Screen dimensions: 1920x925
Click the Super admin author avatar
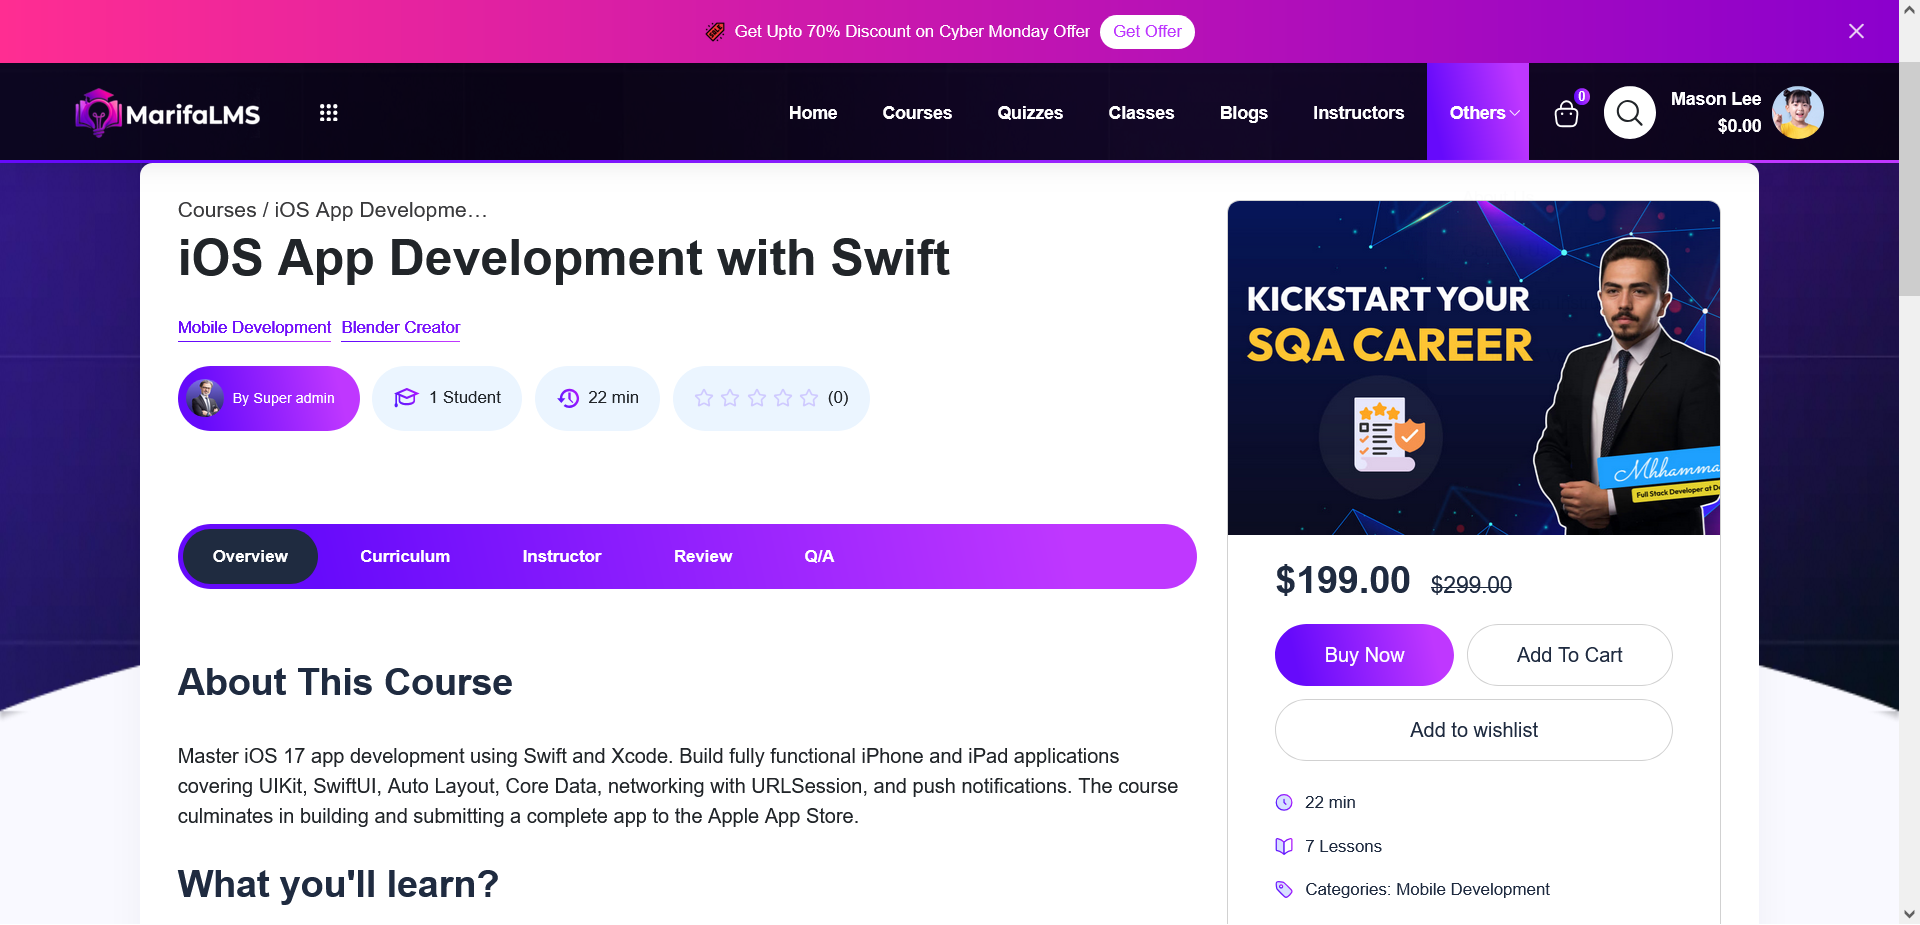(x=206, y=398)
